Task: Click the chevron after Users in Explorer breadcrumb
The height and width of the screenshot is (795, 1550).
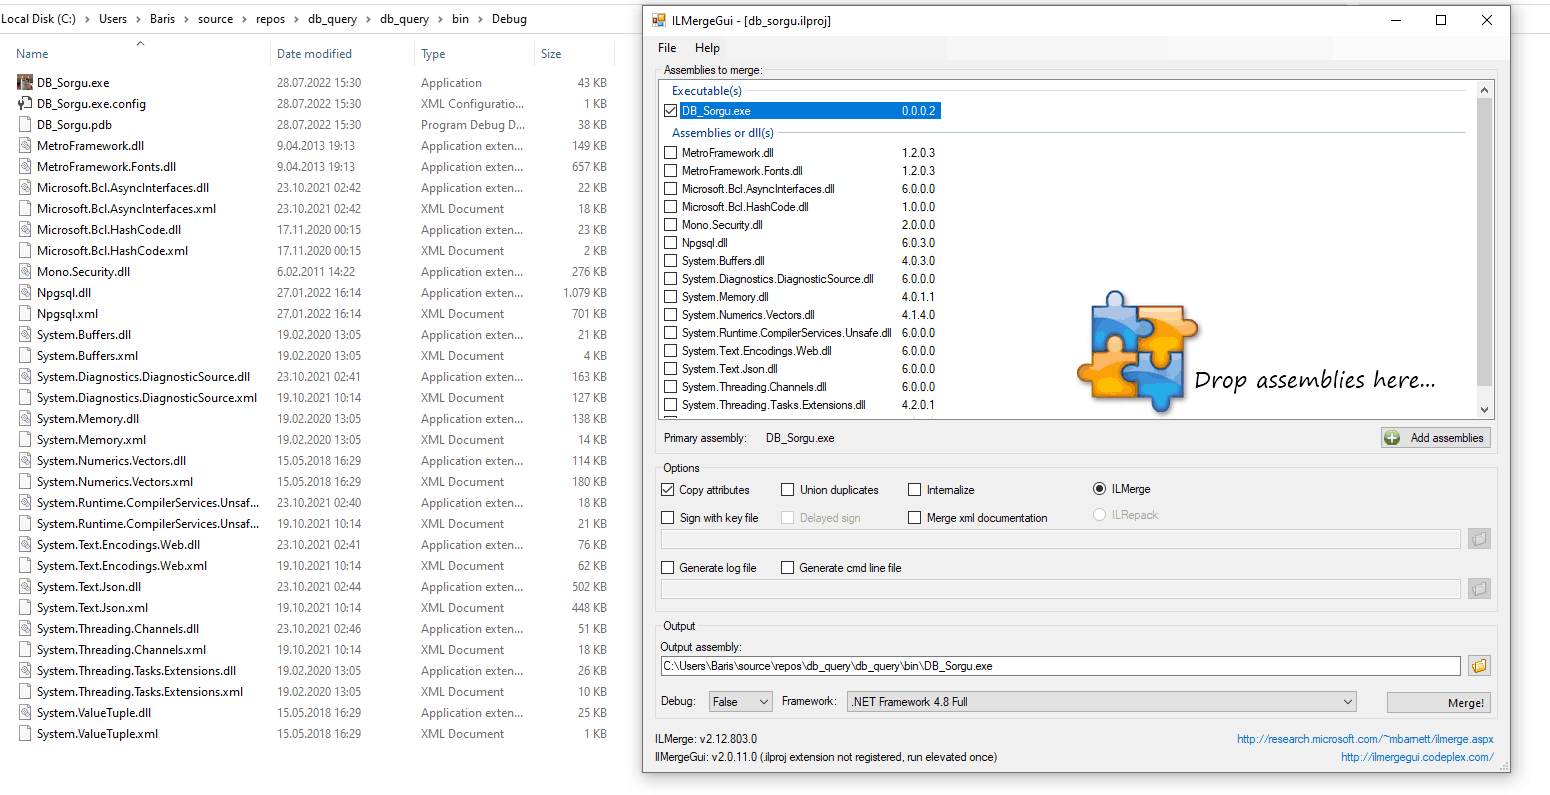Action: click(140, 19)
